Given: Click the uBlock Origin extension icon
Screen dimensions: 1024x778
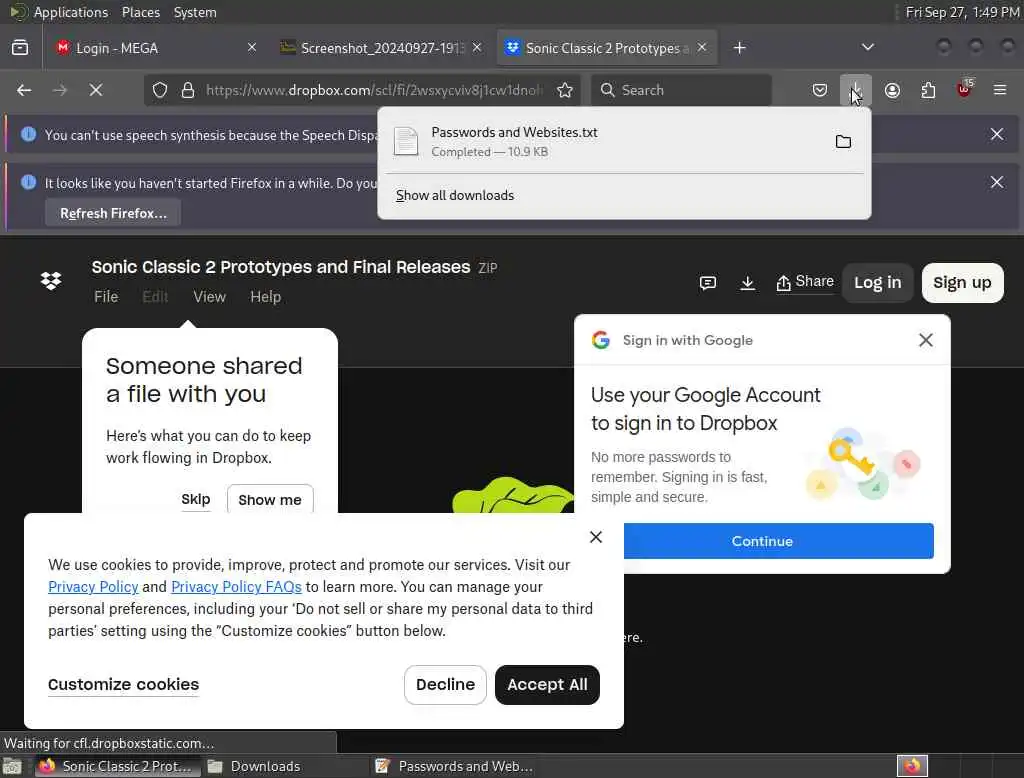Looking at the screenshot, I should [964, 89].
